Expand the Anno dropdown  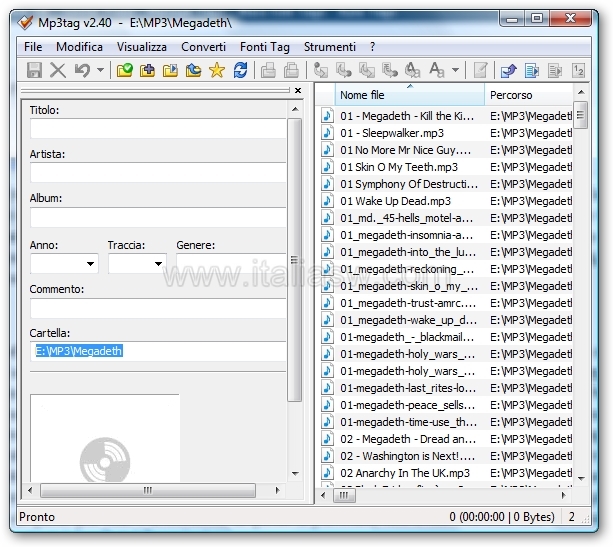[x=90, y=264]
